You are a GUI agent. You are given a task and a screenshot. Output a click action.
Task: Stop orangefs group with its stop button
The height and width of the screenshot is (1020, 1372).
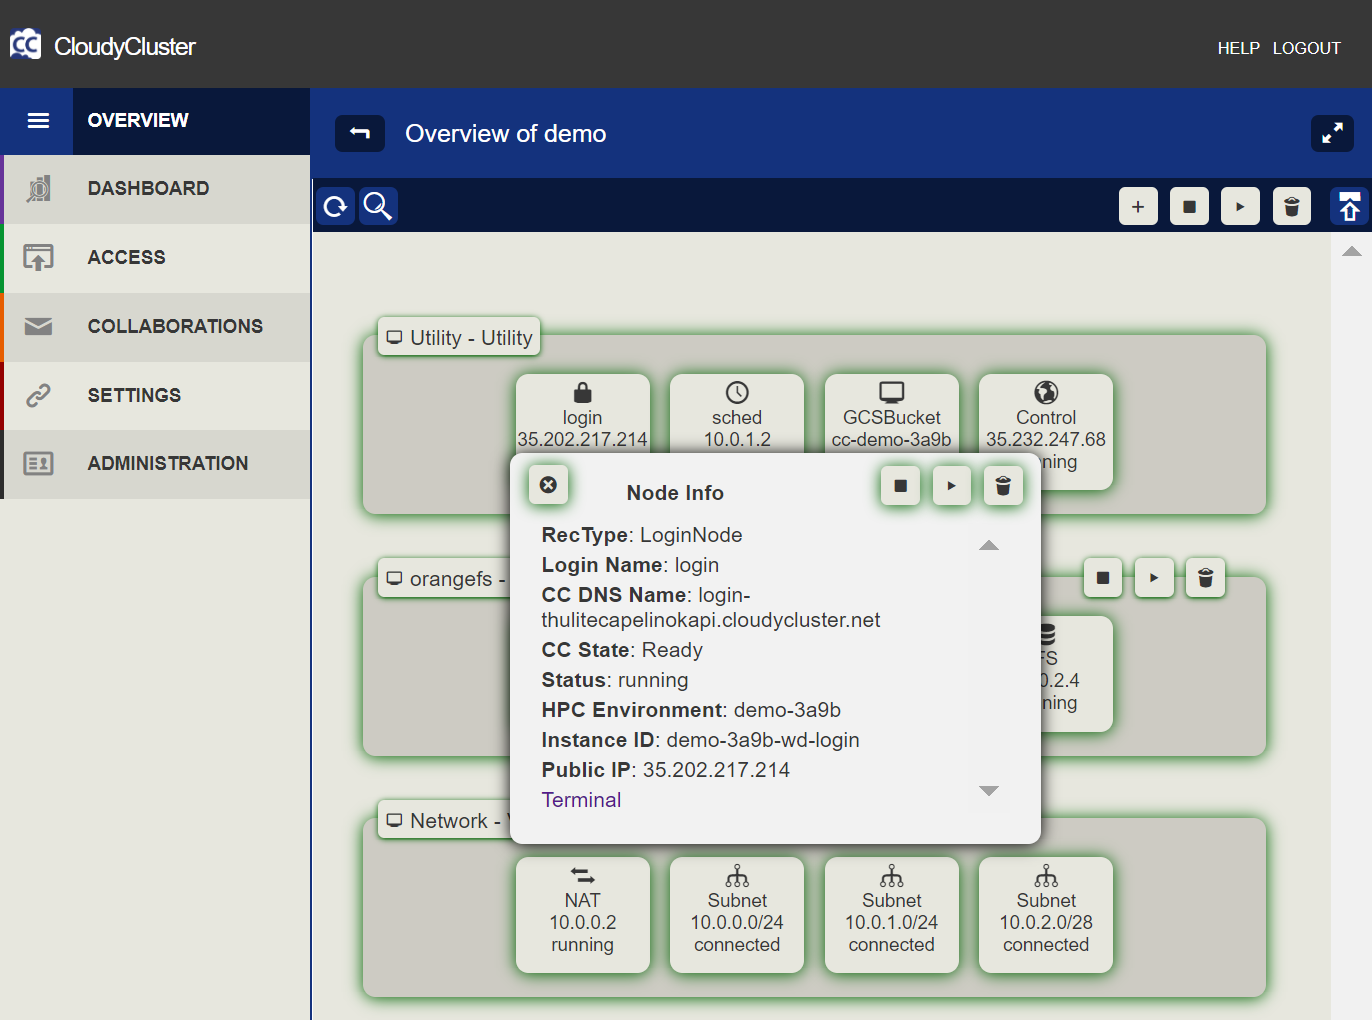(x=1103, y=577)
